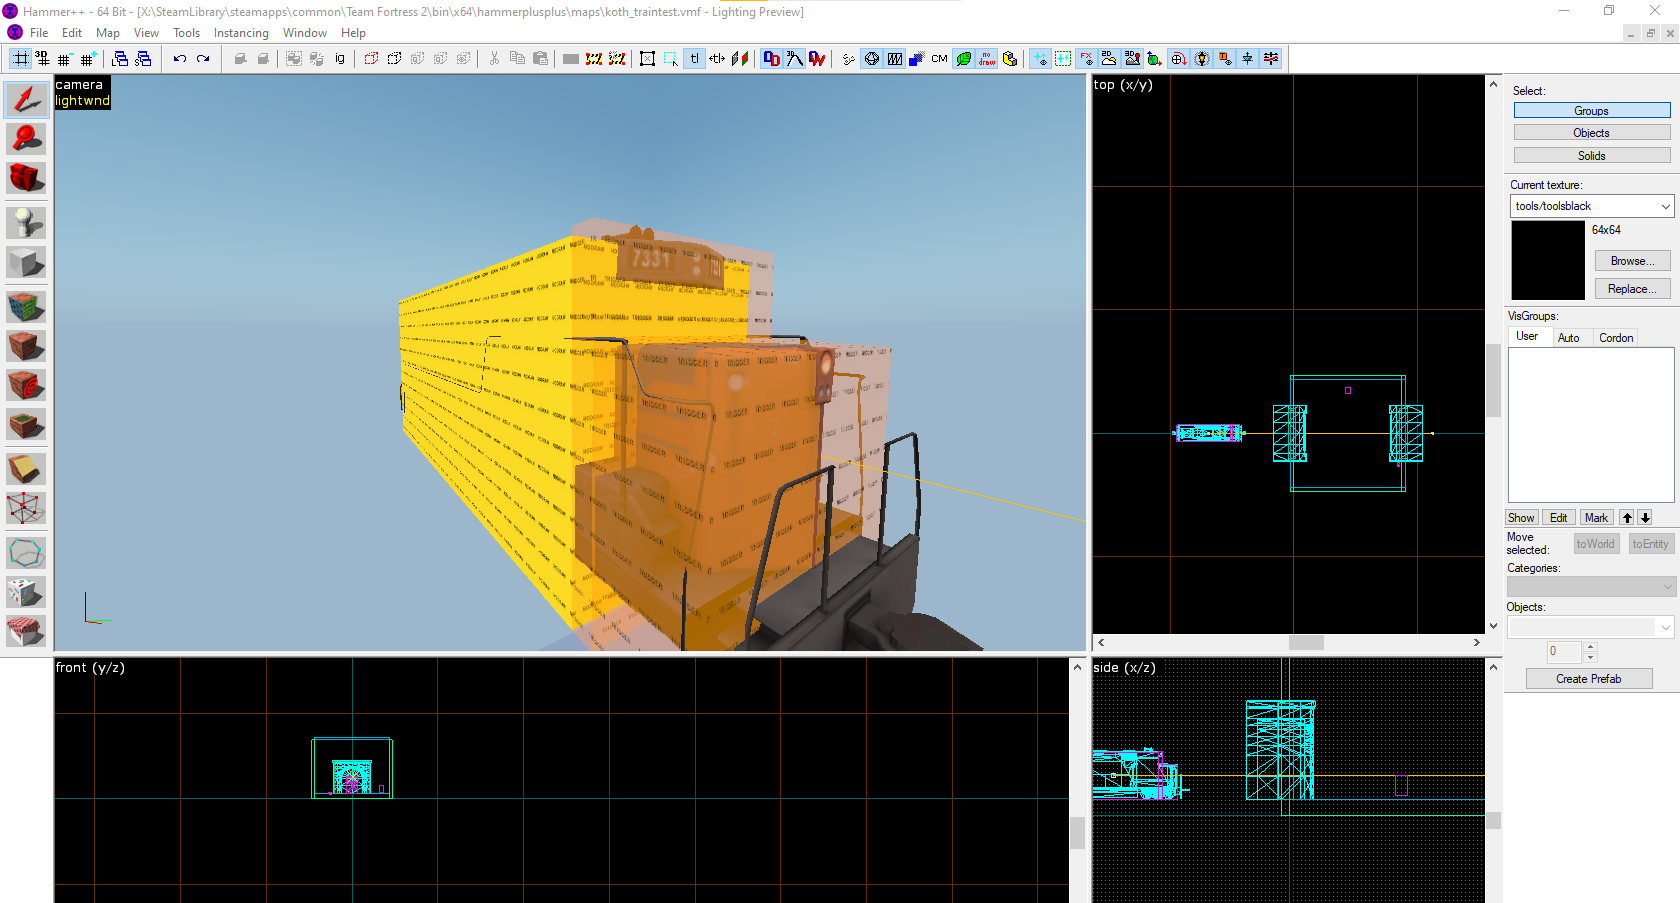Click the Carve toolbar icon
This screenshot has height=903, width=1680.
click(x=240, y=59)
